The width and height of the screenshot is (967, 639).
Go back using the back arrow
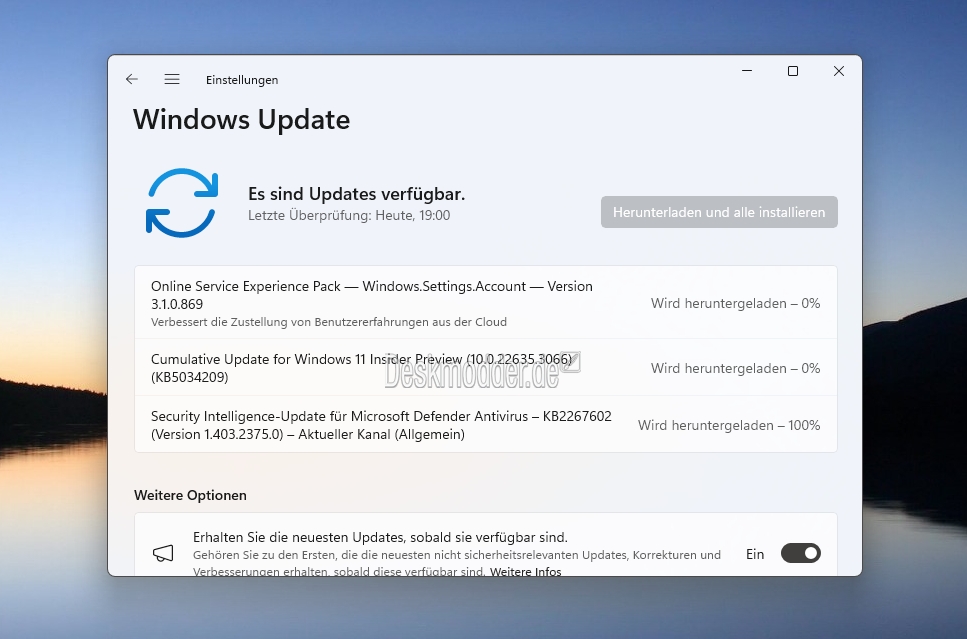(131, 79)
